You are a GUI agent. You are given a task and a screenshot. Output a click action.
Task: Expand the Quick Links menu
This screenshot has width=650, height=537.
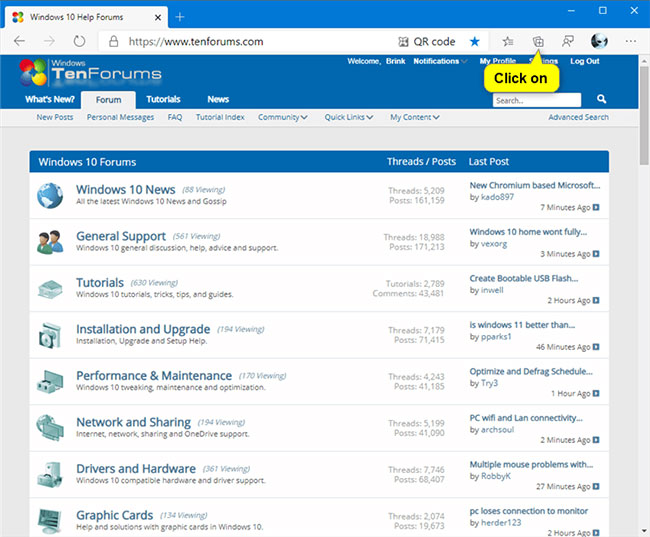(x=349, y=117)
